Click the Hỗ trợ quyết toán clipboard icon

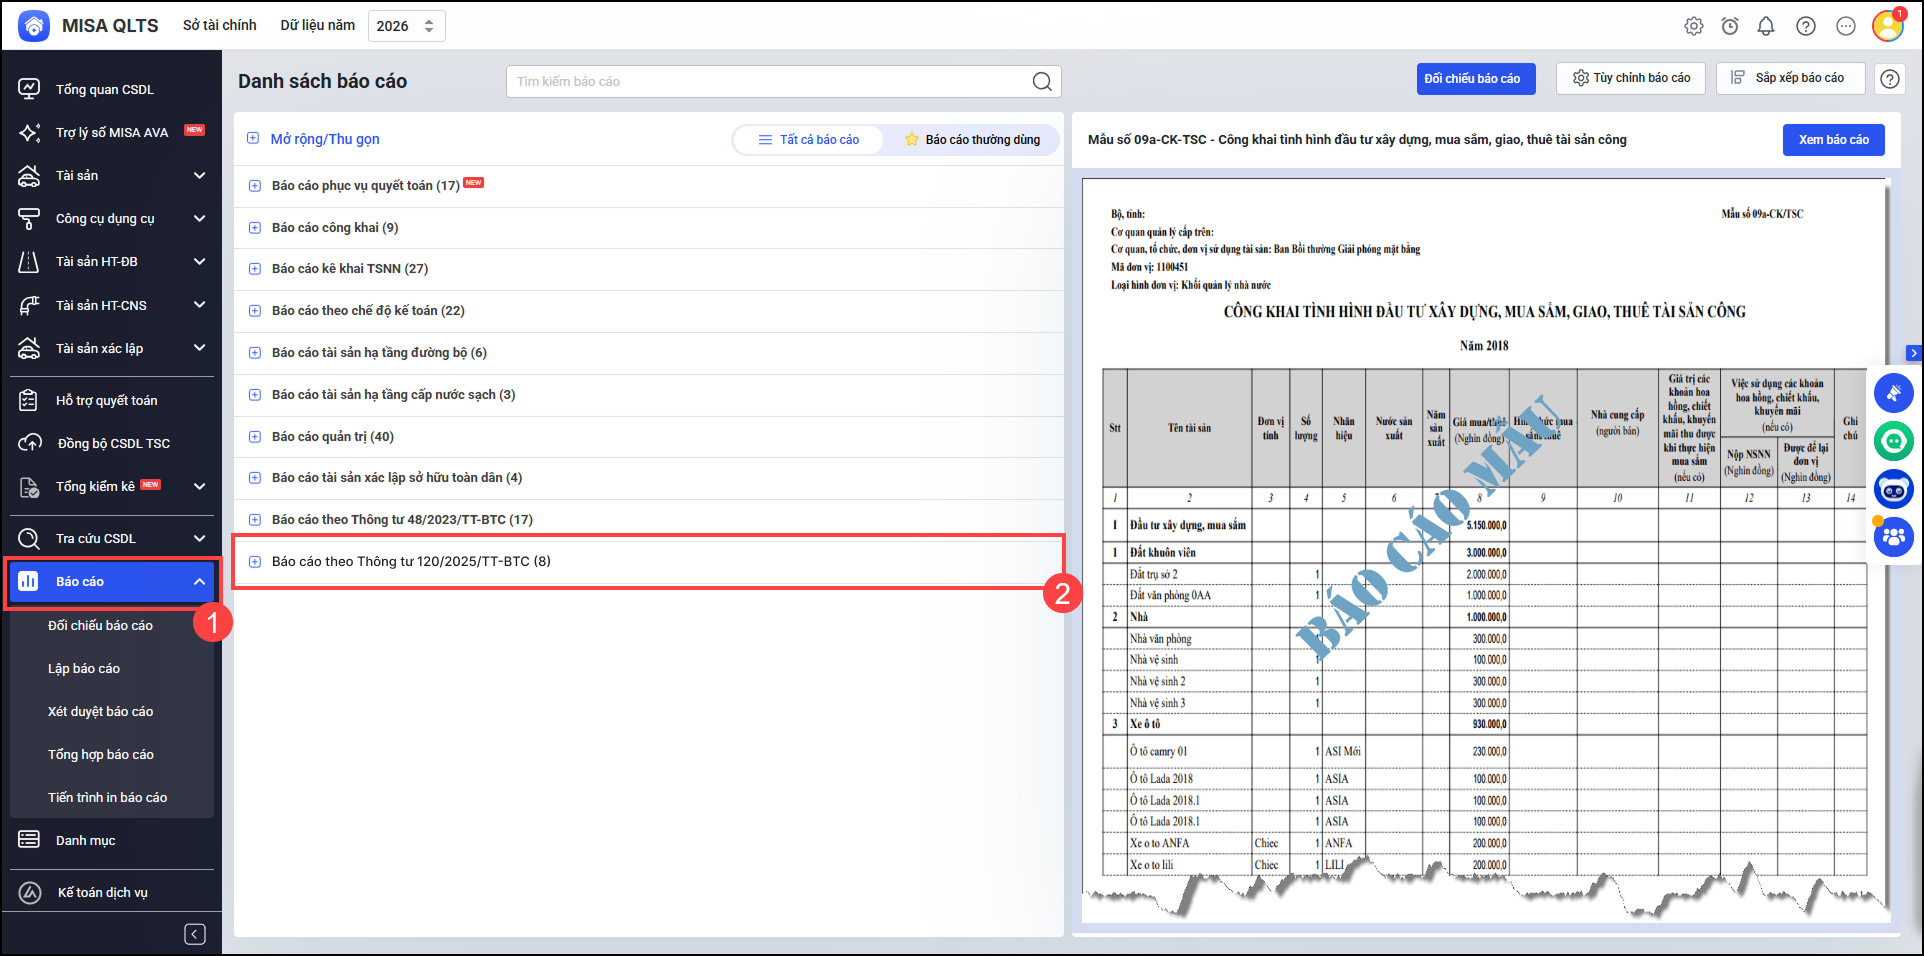[30, 401]
